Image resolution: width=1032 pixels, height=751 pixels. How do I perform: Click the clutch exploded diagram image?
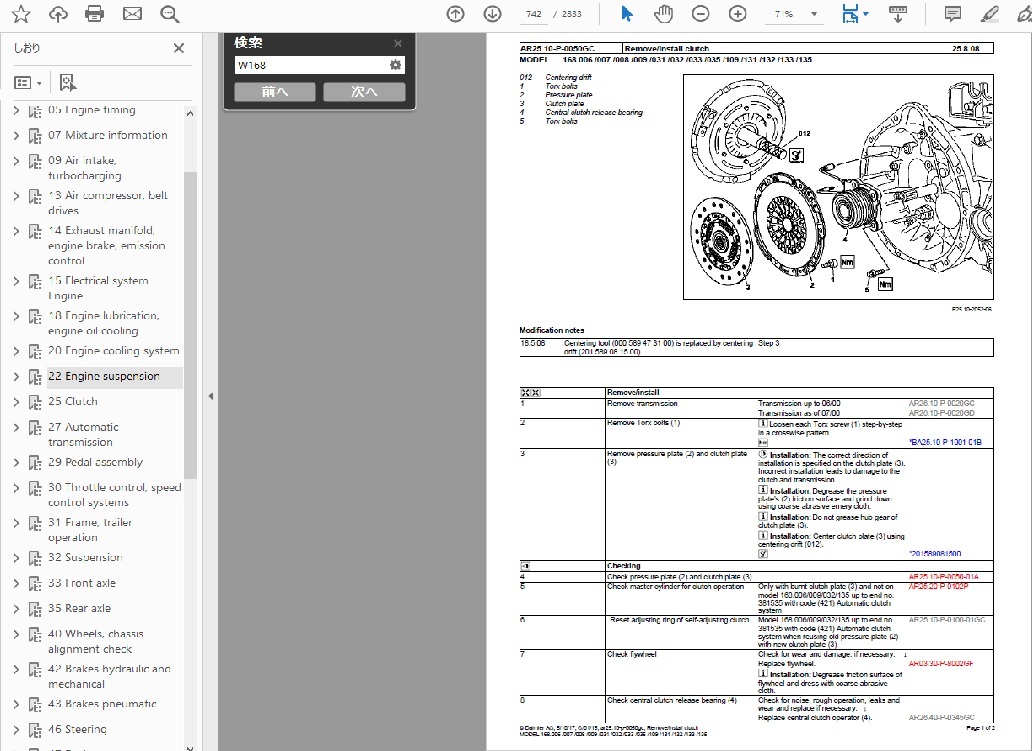pyautogui.click(x=838, y=187)
